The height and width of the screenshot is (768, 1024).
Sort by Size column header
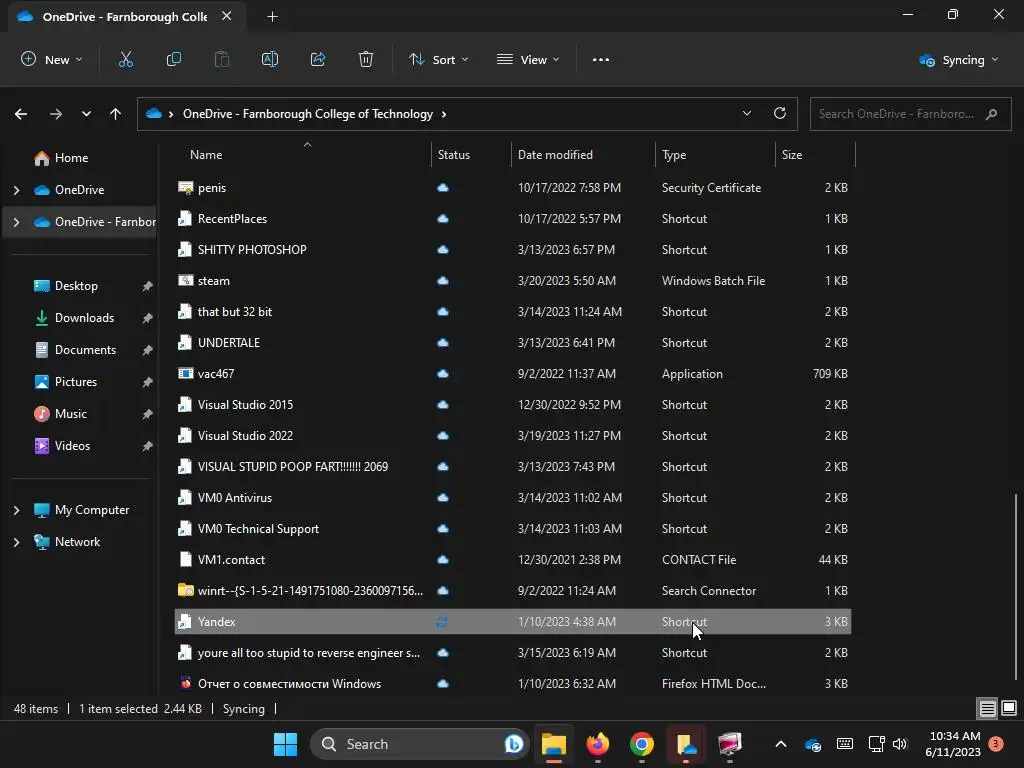click(792, 155)
